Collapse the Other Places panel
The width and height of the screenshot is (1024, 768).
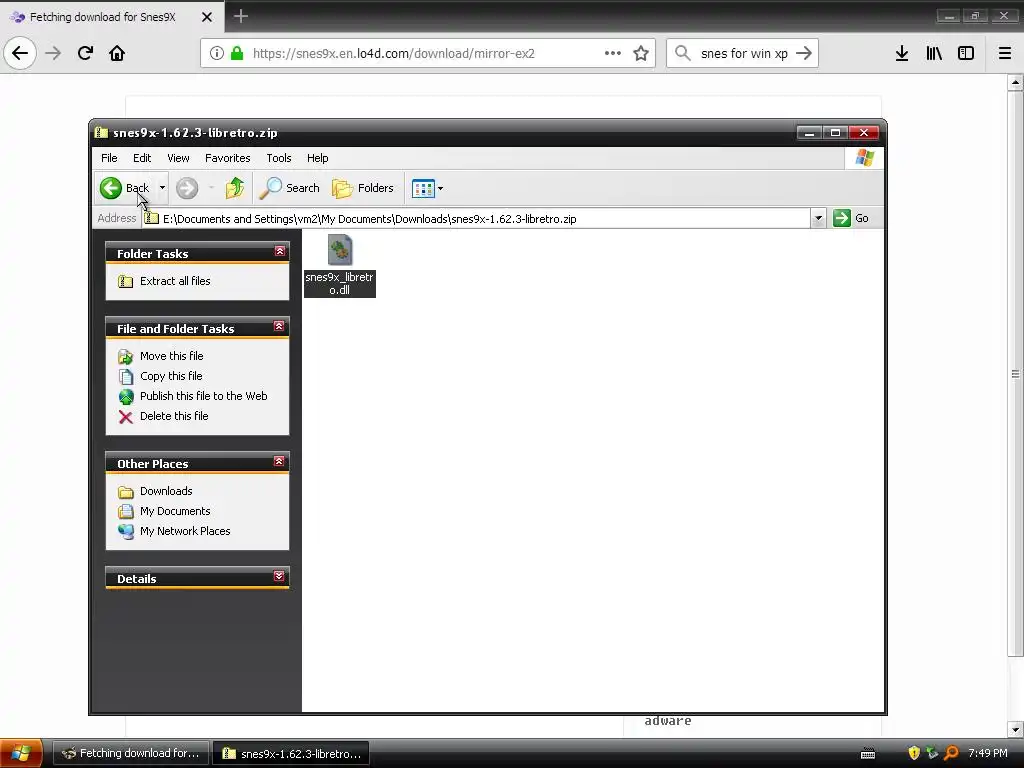(279, 461)
